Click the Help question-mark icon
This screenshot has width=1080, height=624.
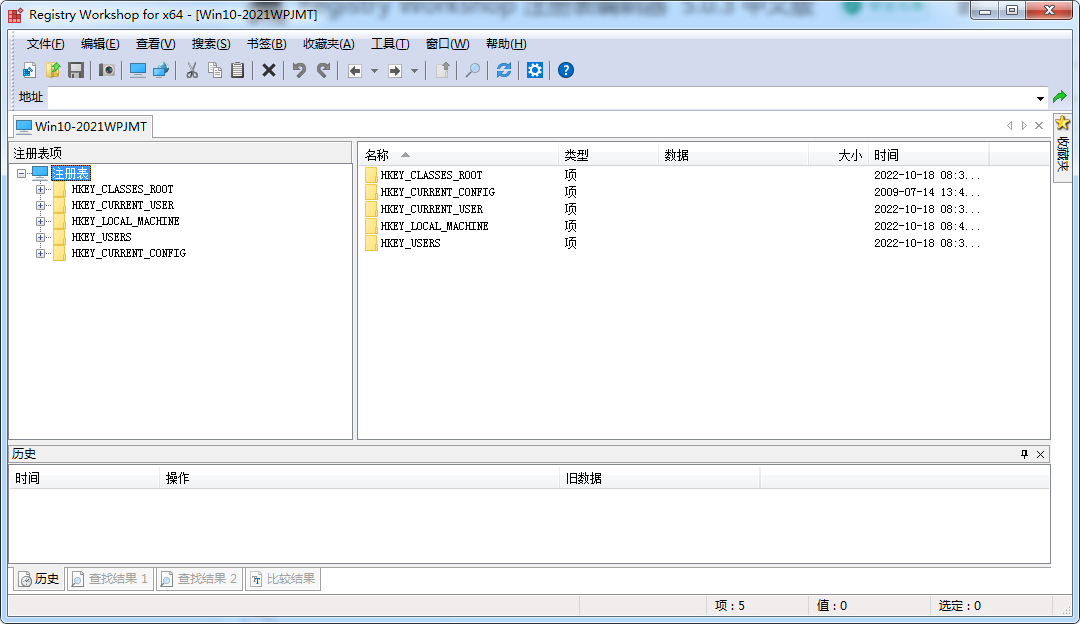point(565,70)
